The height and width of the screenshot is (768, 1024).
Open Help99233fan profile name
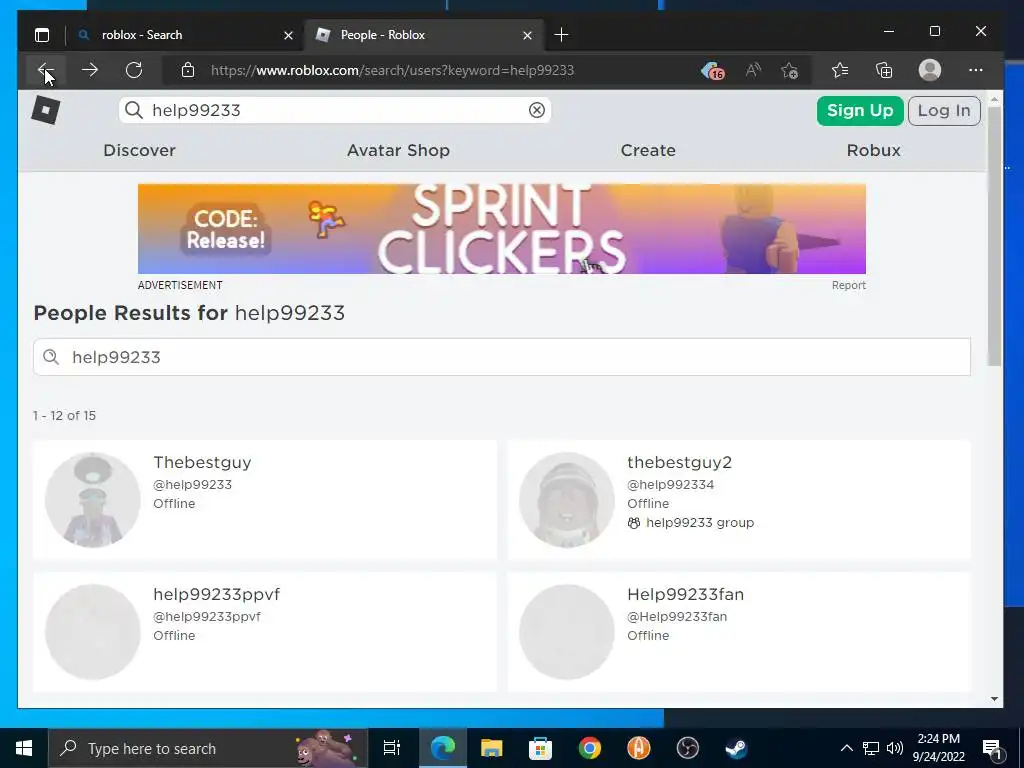[x=685, y=594]
